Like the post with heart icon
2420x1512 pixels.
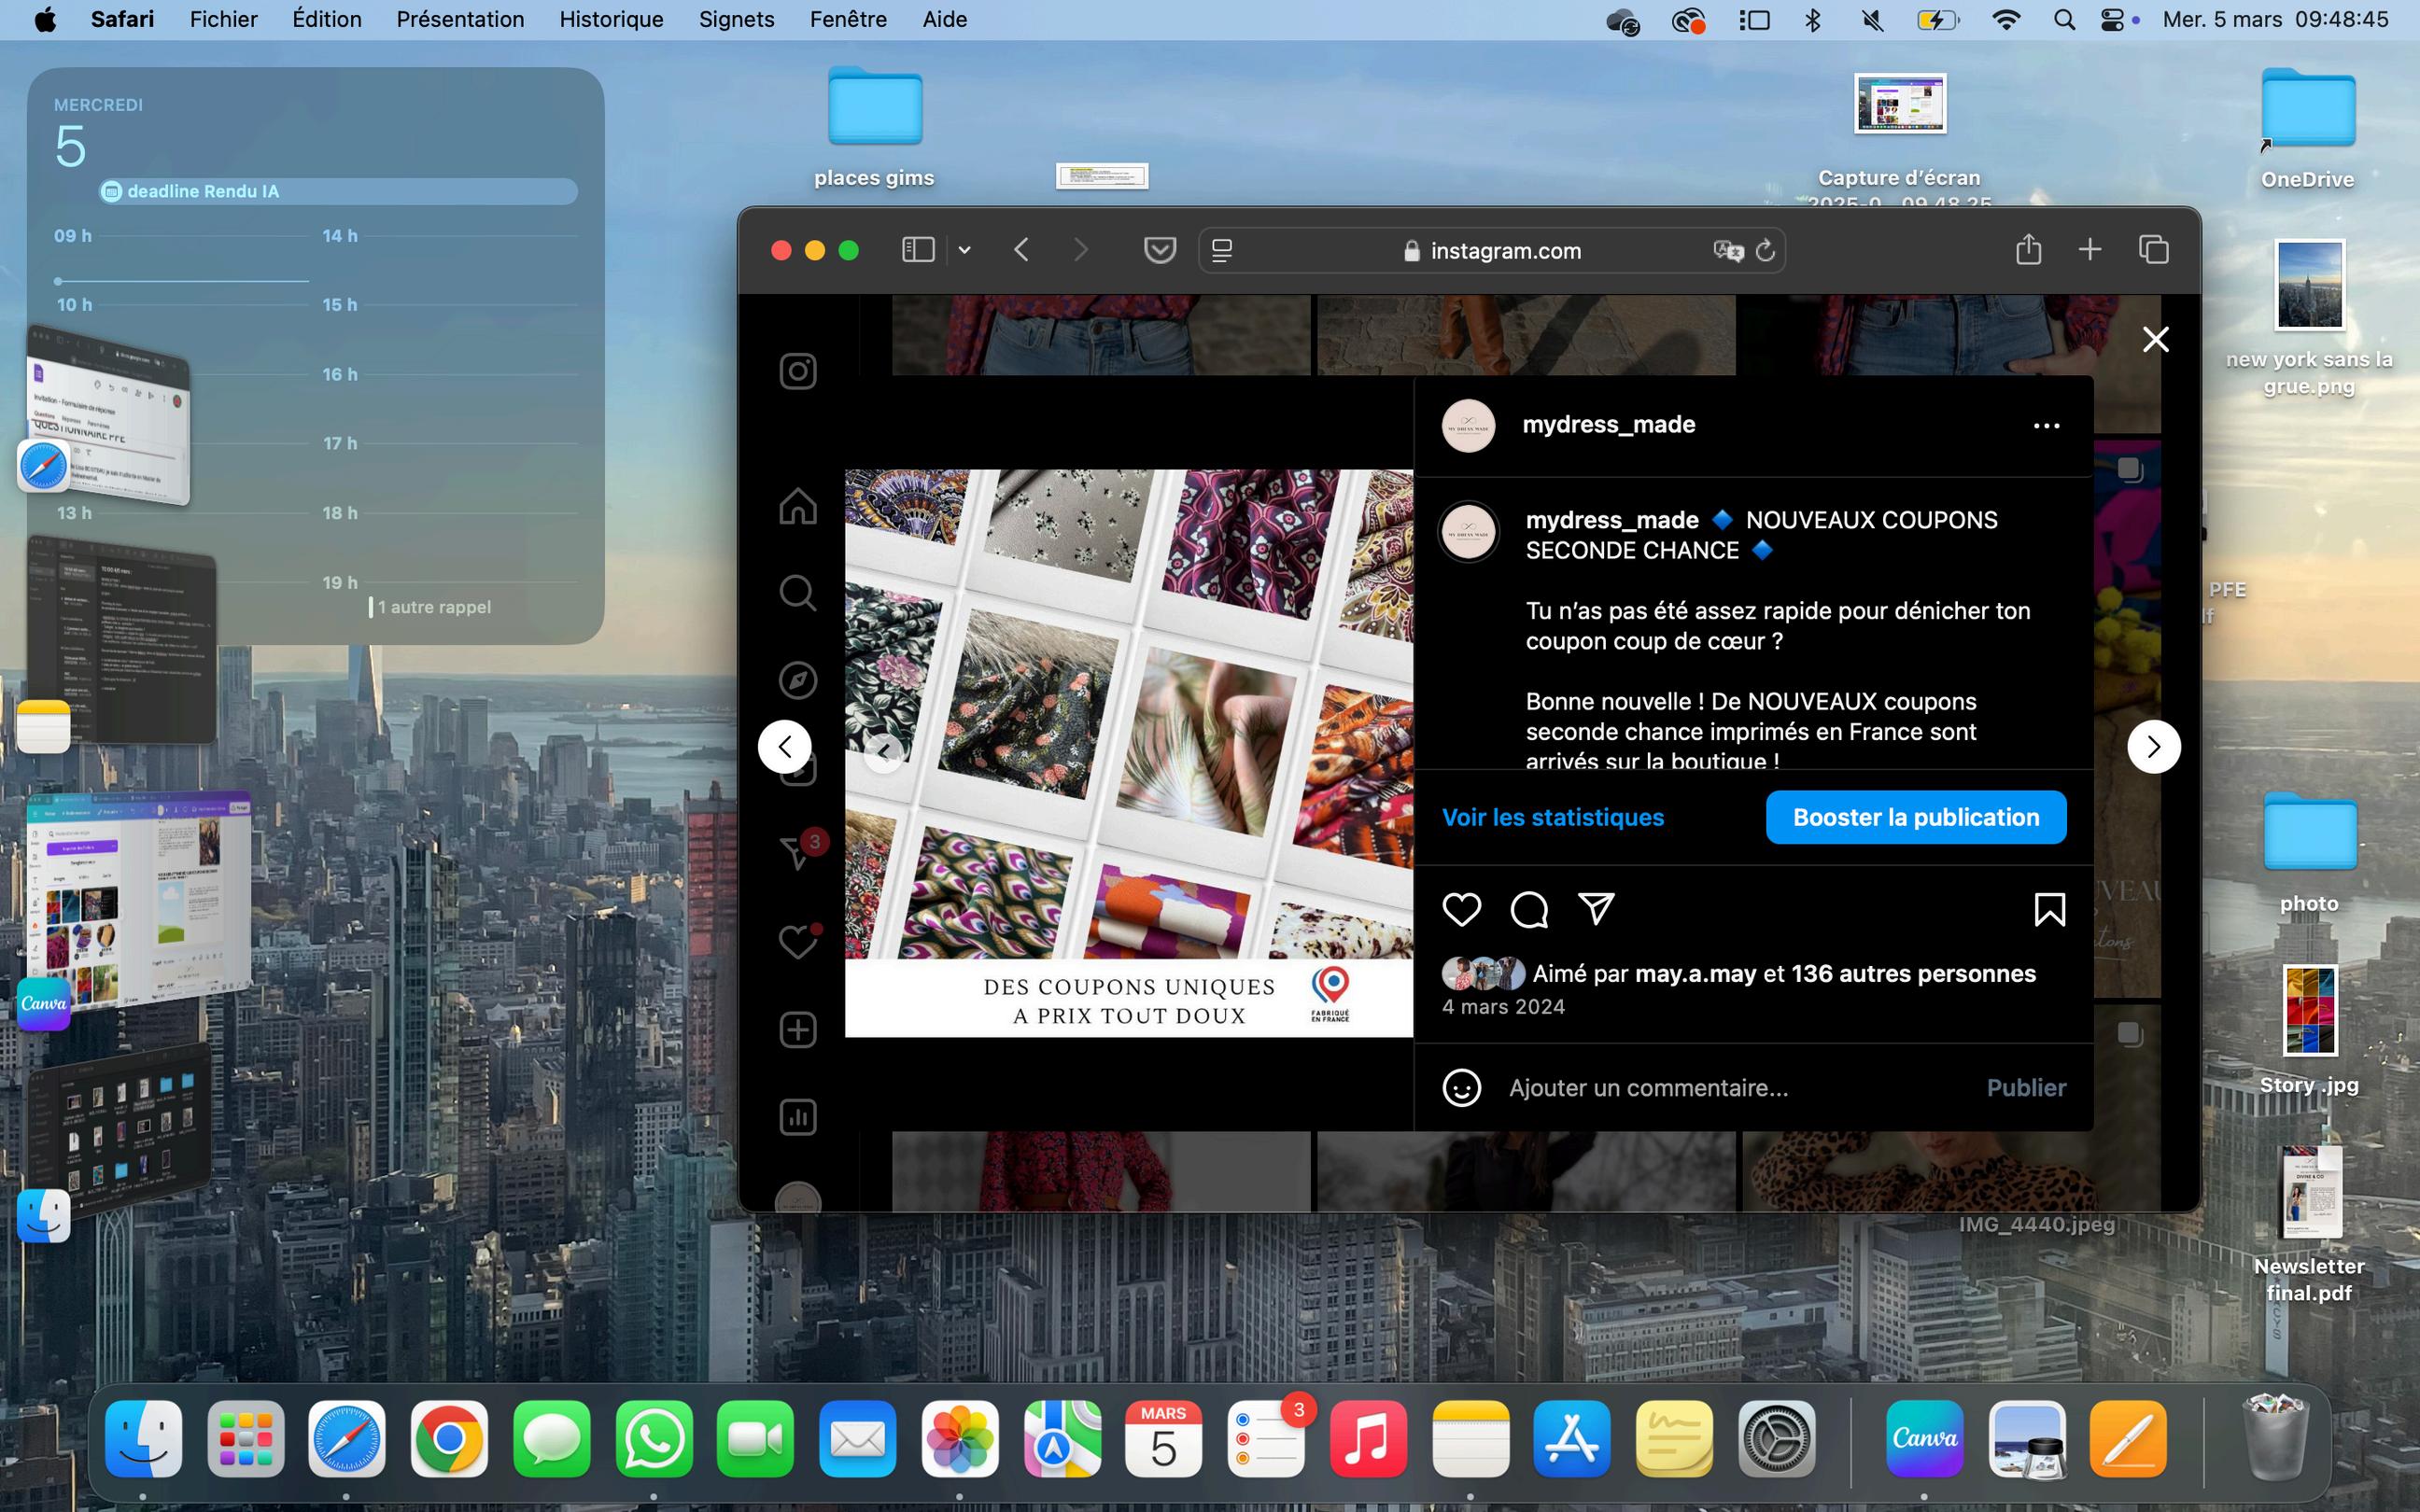point(1461,909)
